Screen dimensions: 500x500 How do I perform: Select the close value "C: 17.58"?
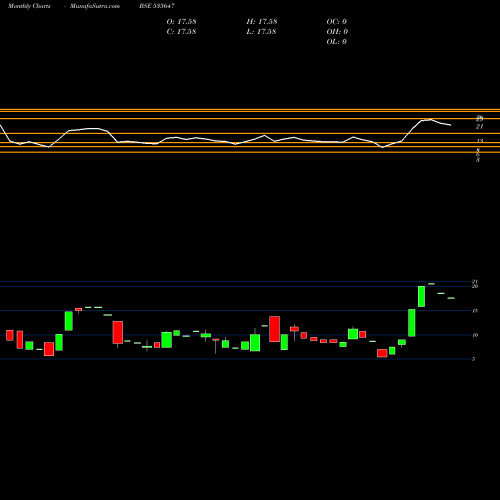pos(181,32)
